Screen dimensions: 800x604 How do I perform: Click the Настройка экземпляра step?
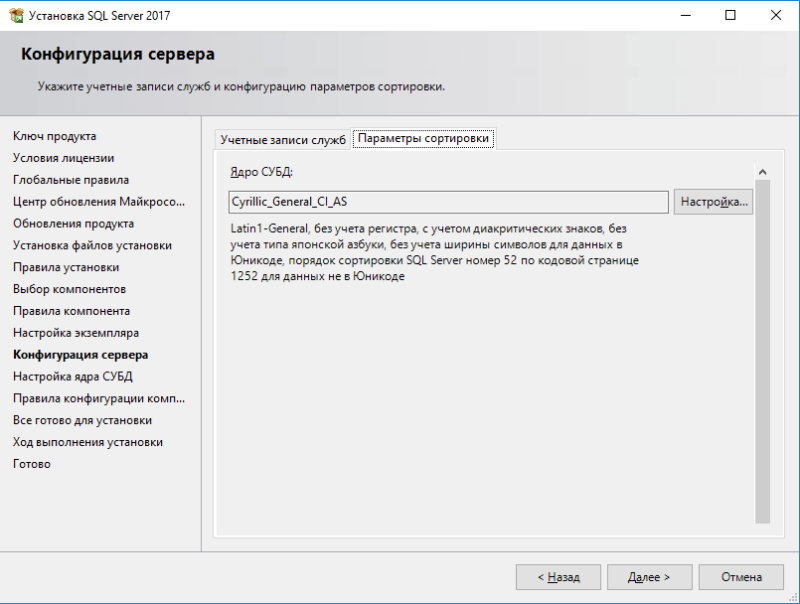tap(76, 333)
